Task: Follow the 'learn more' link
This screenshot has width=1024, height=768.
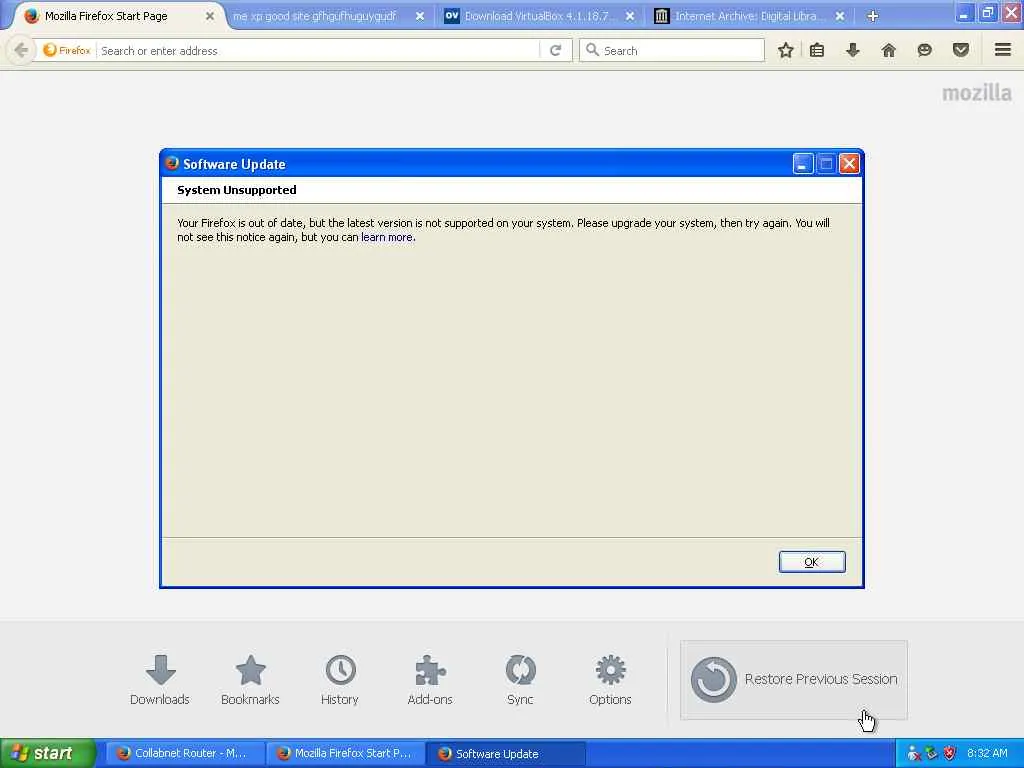Action: [x=387, y=237]
